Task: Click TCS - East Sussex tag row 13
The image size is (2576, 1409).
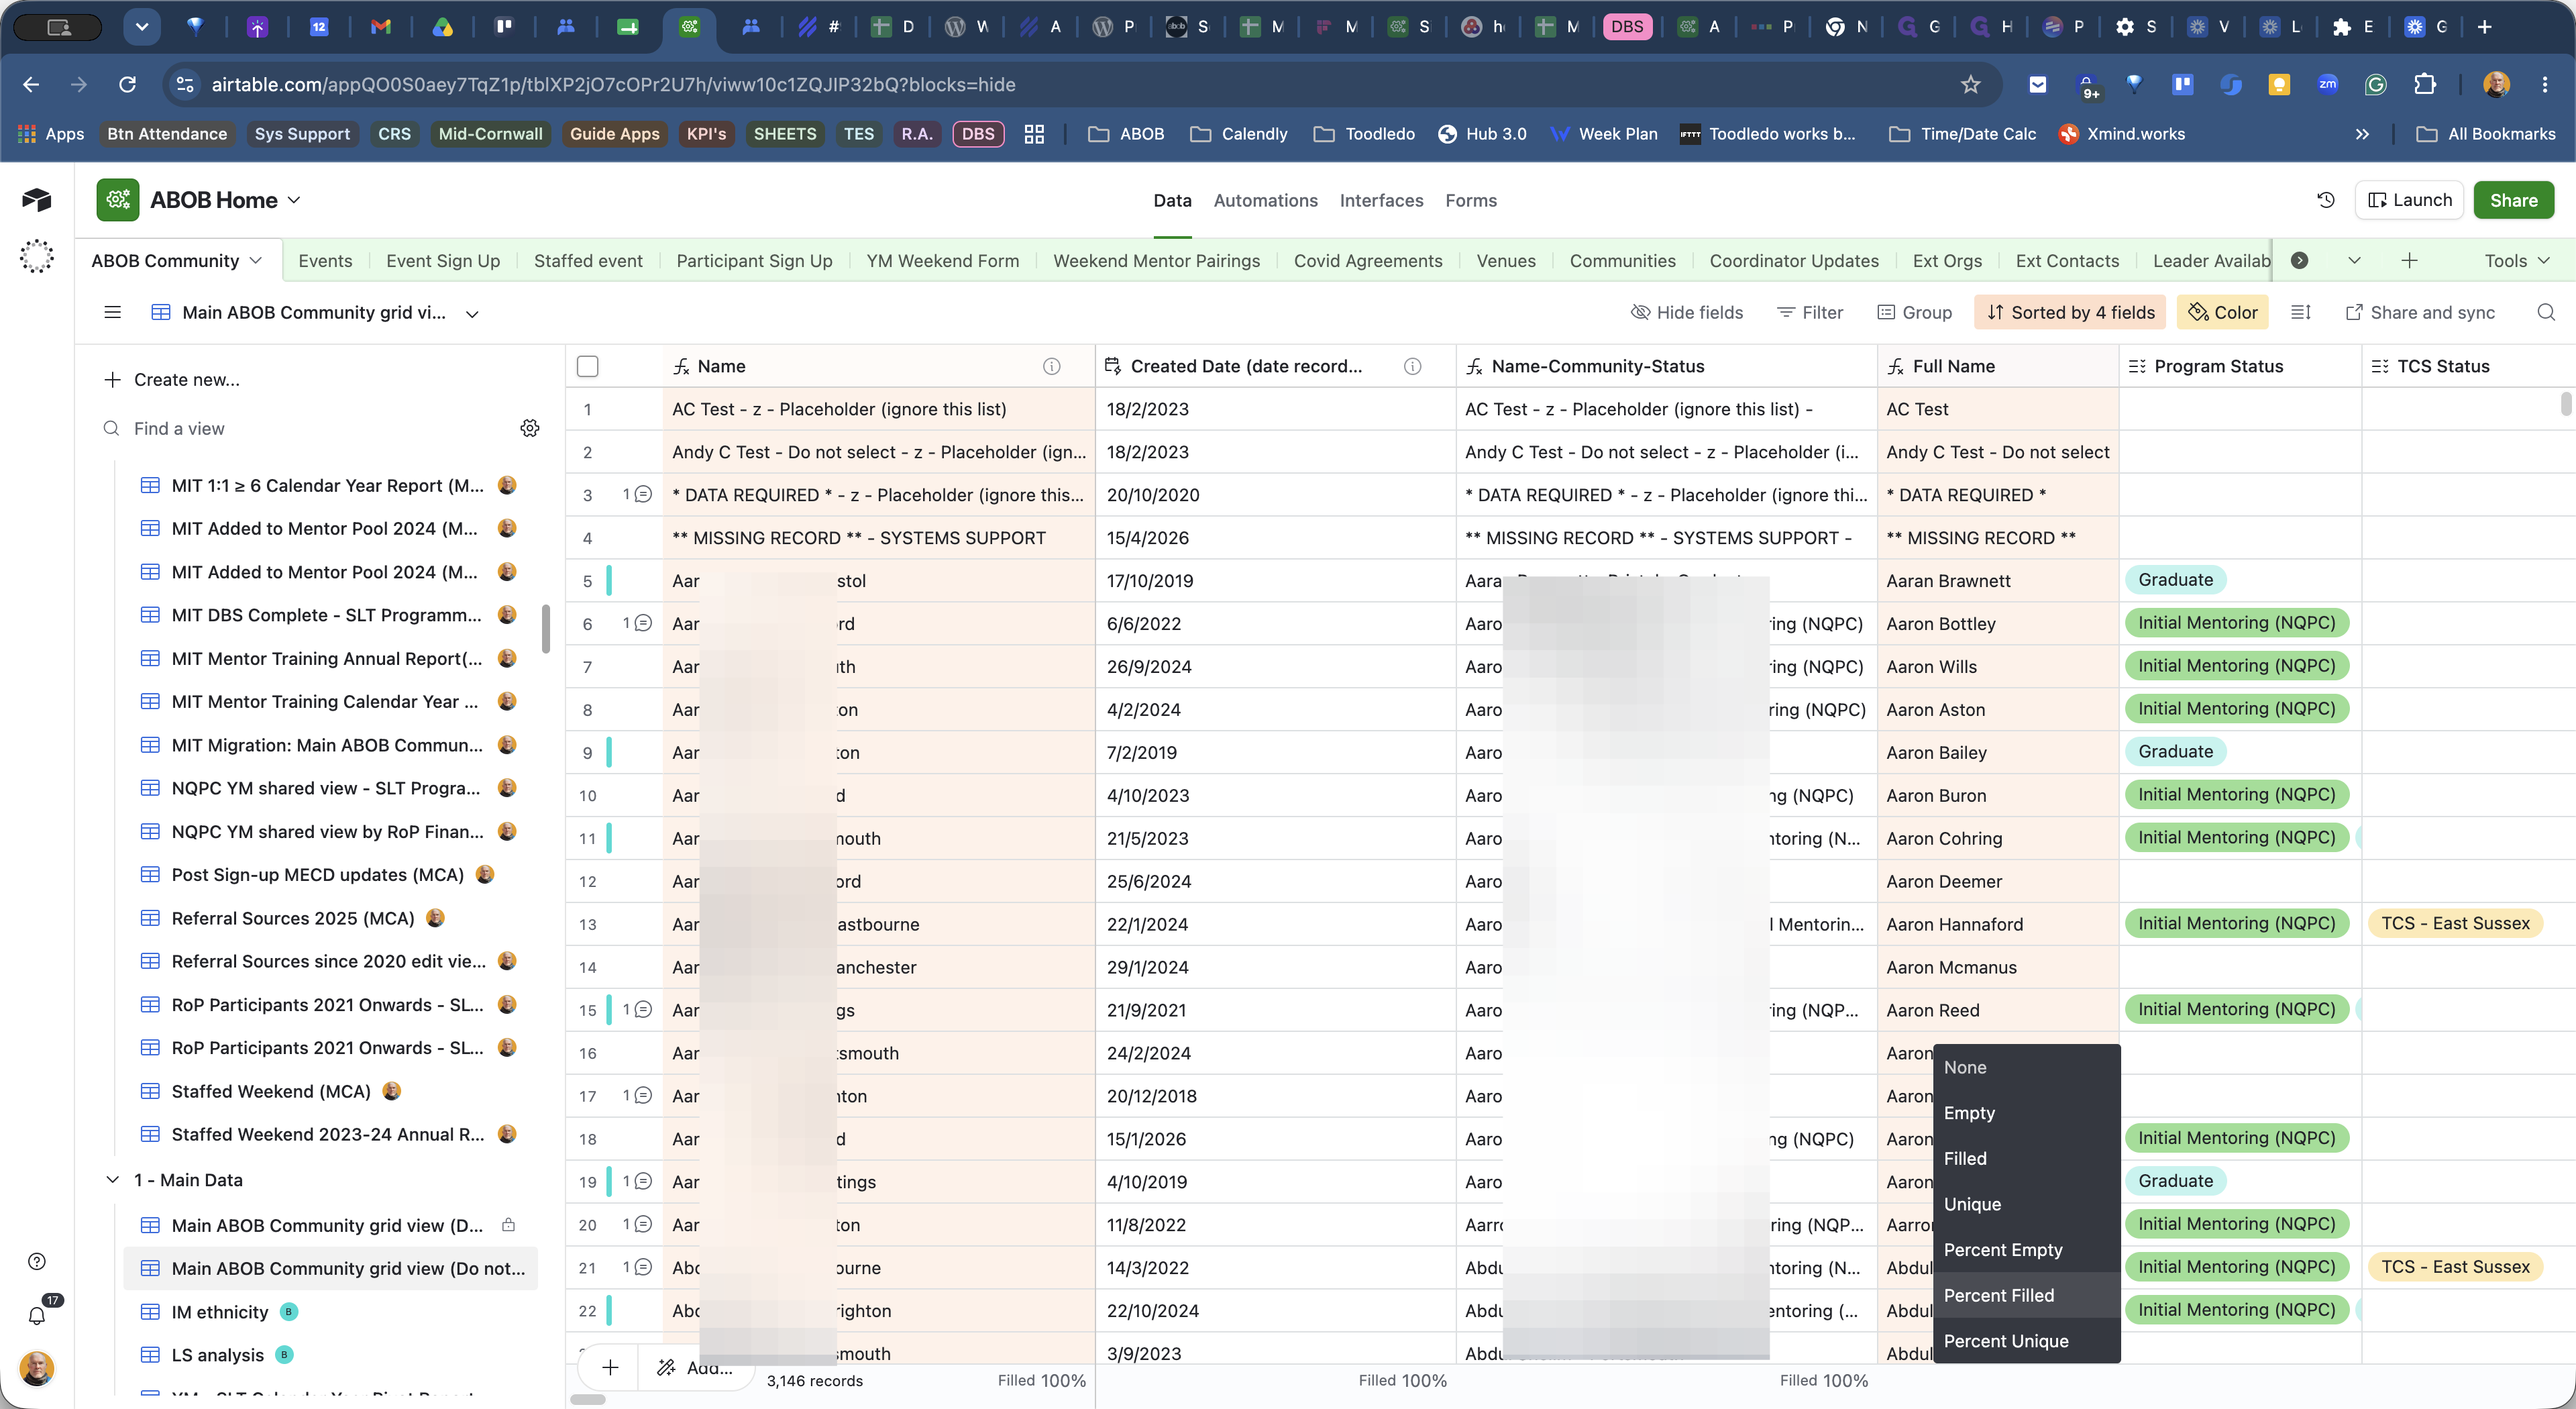Action: pyautogui.click(x=2455, y=923)
